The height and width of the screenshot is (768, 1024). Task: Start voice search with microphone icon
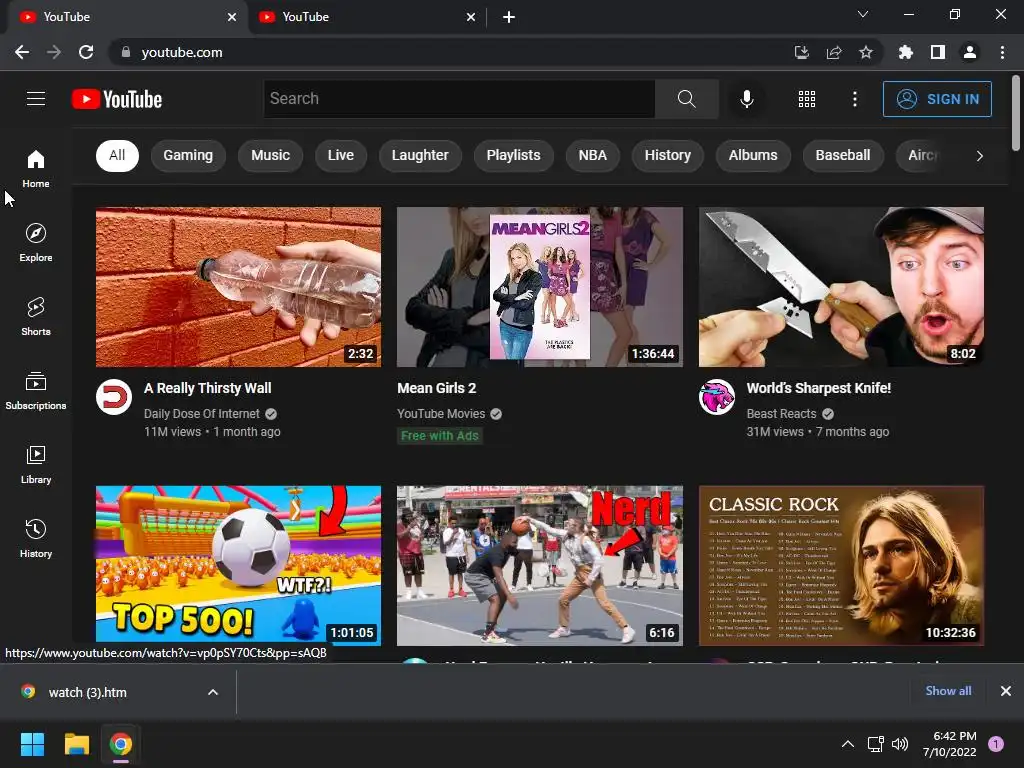[746, 99]
